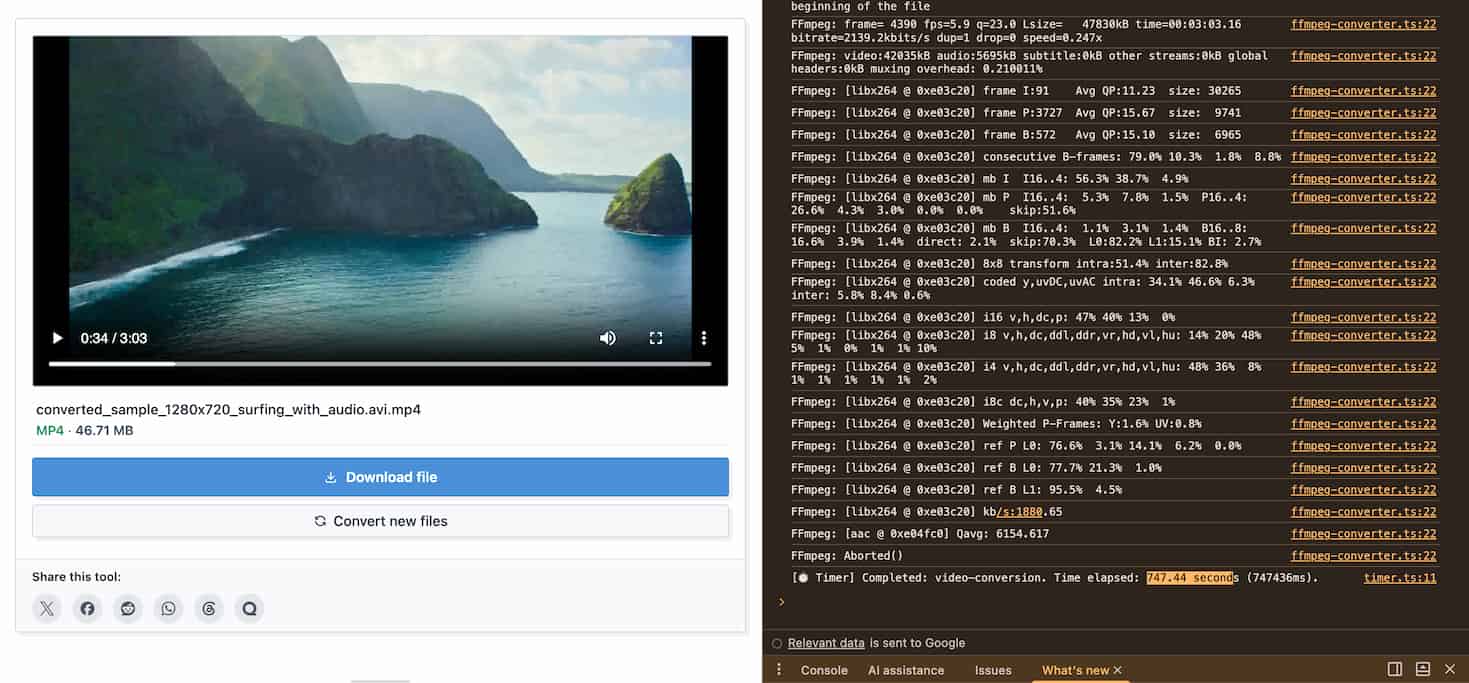Select the converted_sample_1280x720 file name text

[x=228, y=410]
